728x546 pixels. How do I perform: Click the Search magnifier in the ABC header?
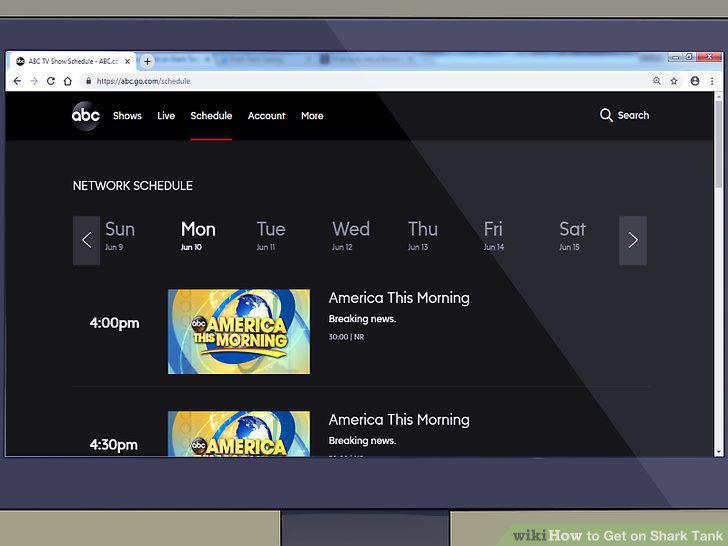click(606, 115)
